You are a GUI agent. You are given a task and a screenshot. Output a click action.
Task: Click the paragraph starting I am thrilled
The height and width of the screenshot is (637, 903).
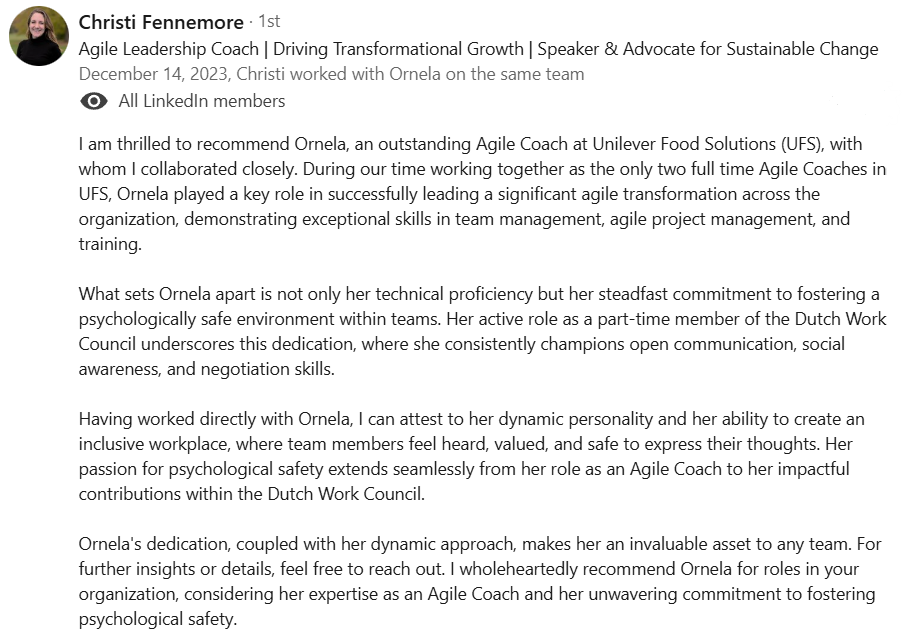pyautogui.click(x=483, y=194)
